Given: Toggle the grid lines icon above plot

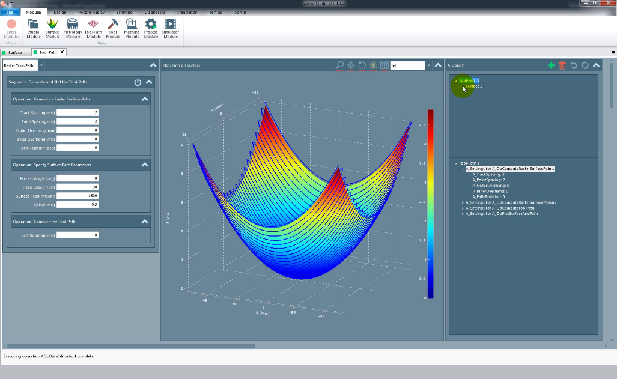Looking at the screenshot, I should coord(384,65).
